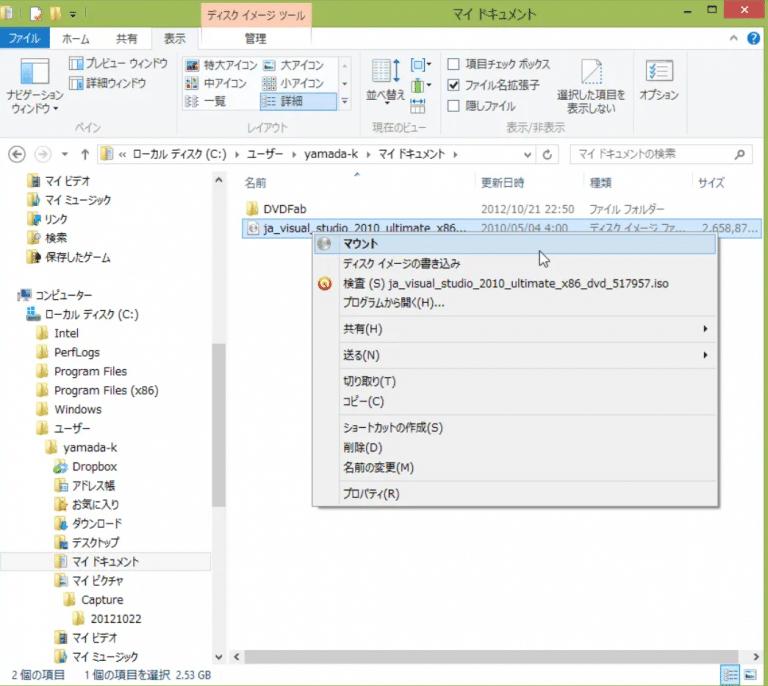Image resolution: width=768 pixels, height=686 pixels.
Task: Switch to large thumbnails view in status bar
Action: click(x=750, y=676)
